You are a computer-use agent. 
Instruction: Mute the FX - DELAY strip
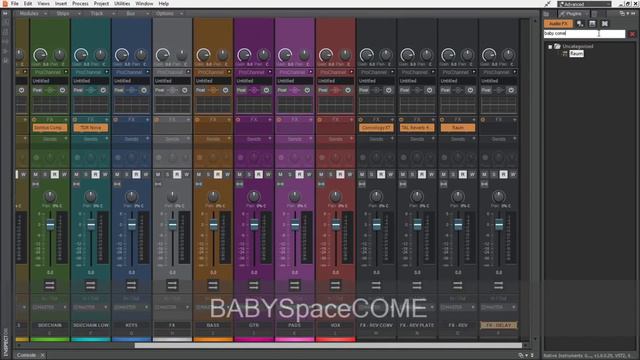[x=484, y=174]
